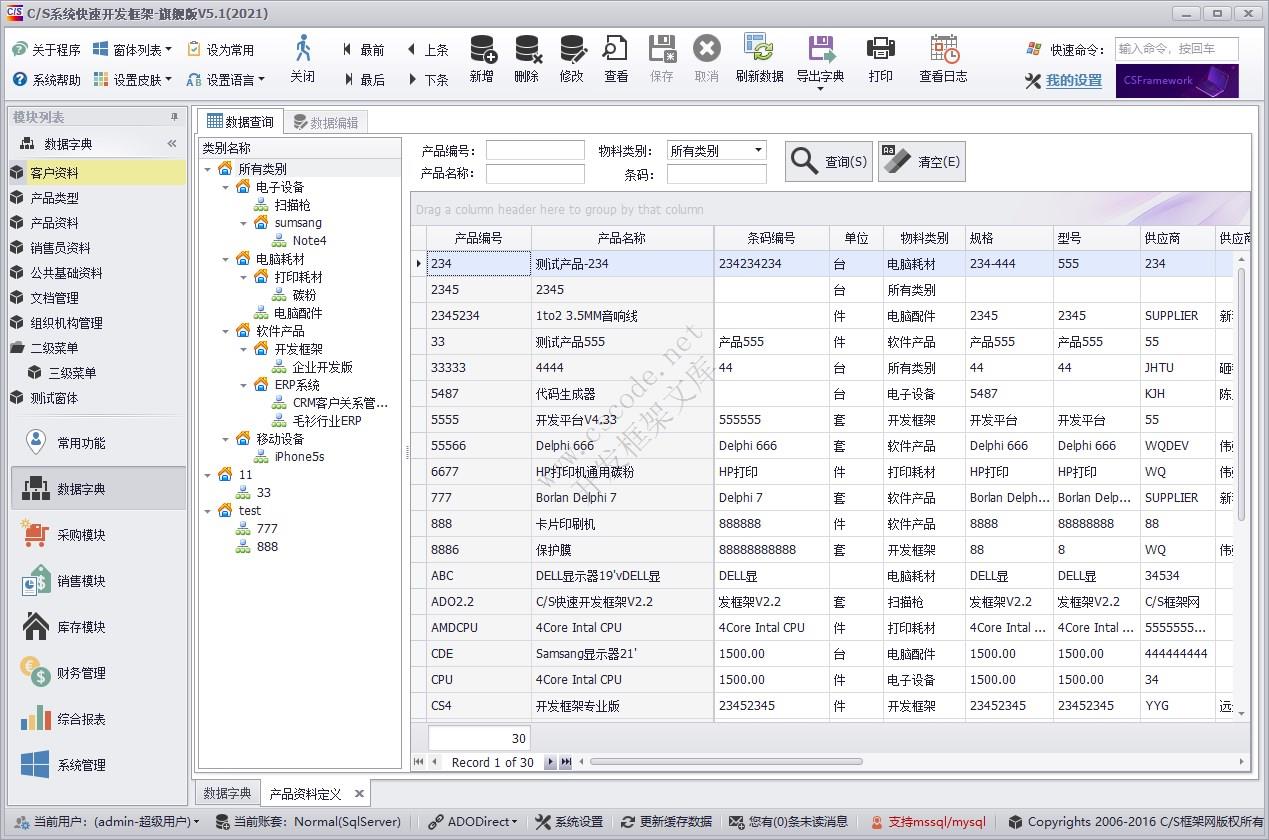Collapse the 电子设备 tree node
This screenshot has height=840, width=1269.
(226, 187)
